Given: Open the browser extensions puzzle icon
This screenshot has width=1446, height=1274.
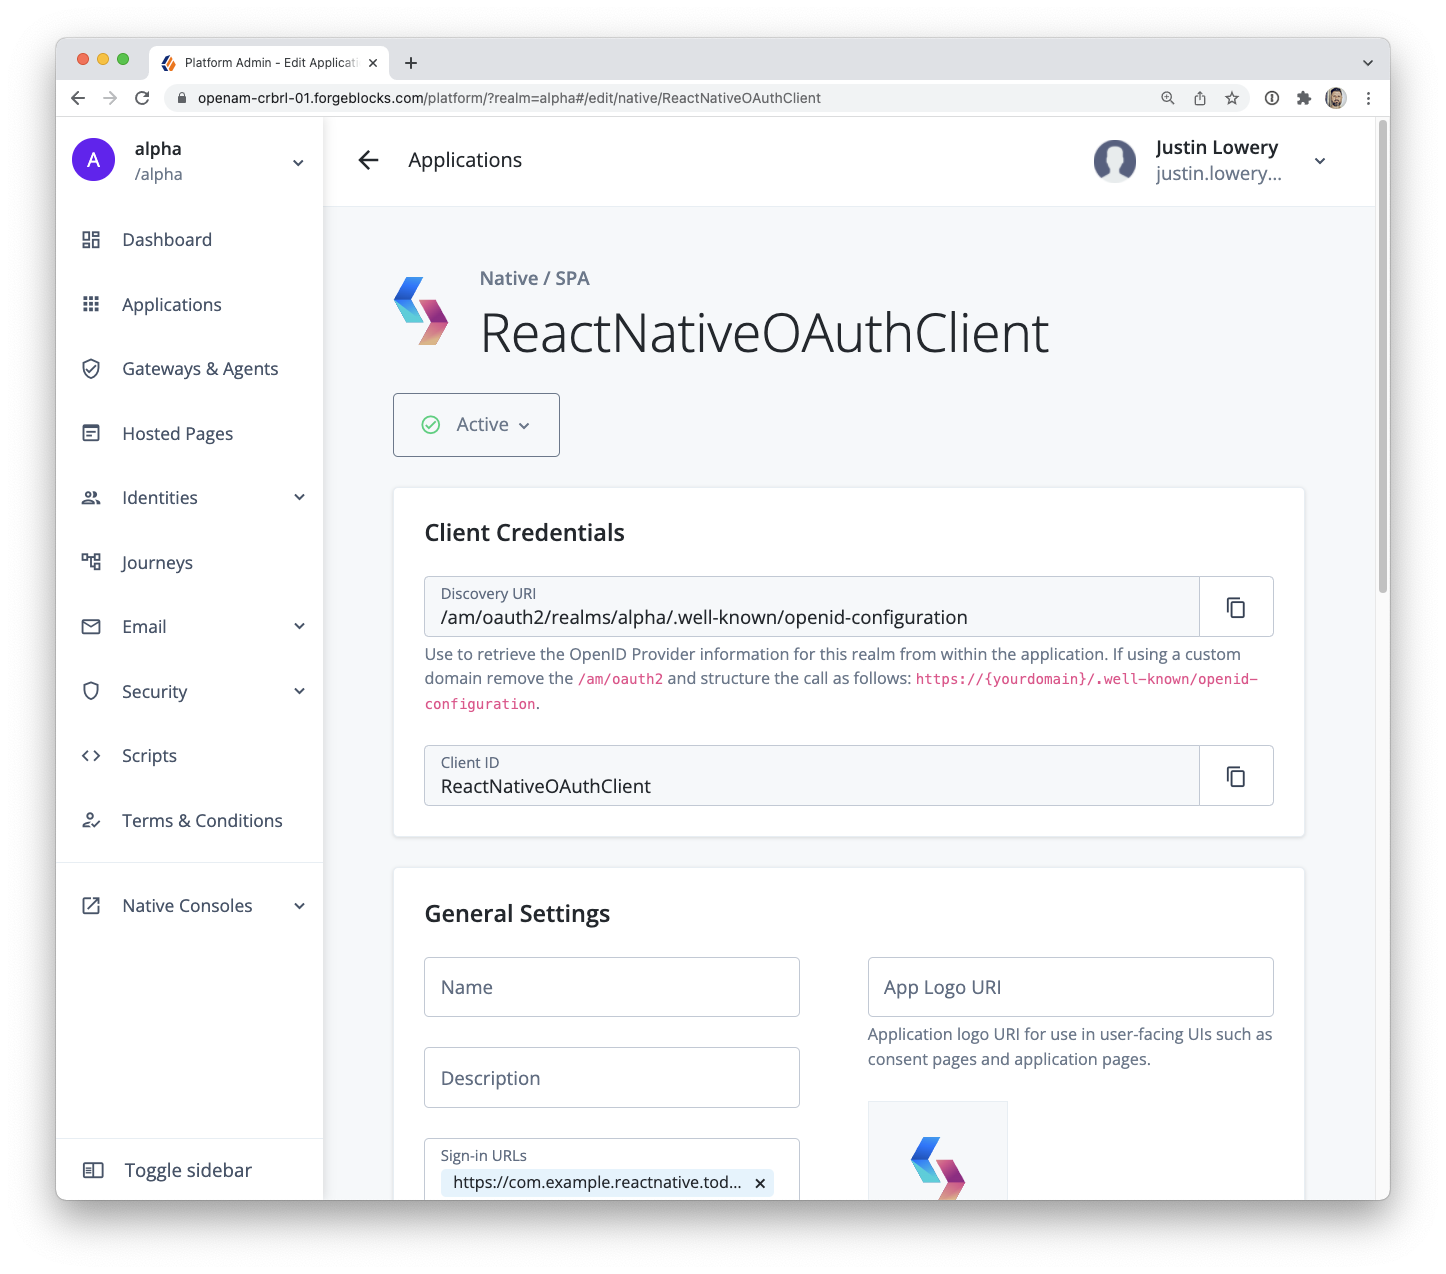Looking at the screenshot, I should 1304,98.
